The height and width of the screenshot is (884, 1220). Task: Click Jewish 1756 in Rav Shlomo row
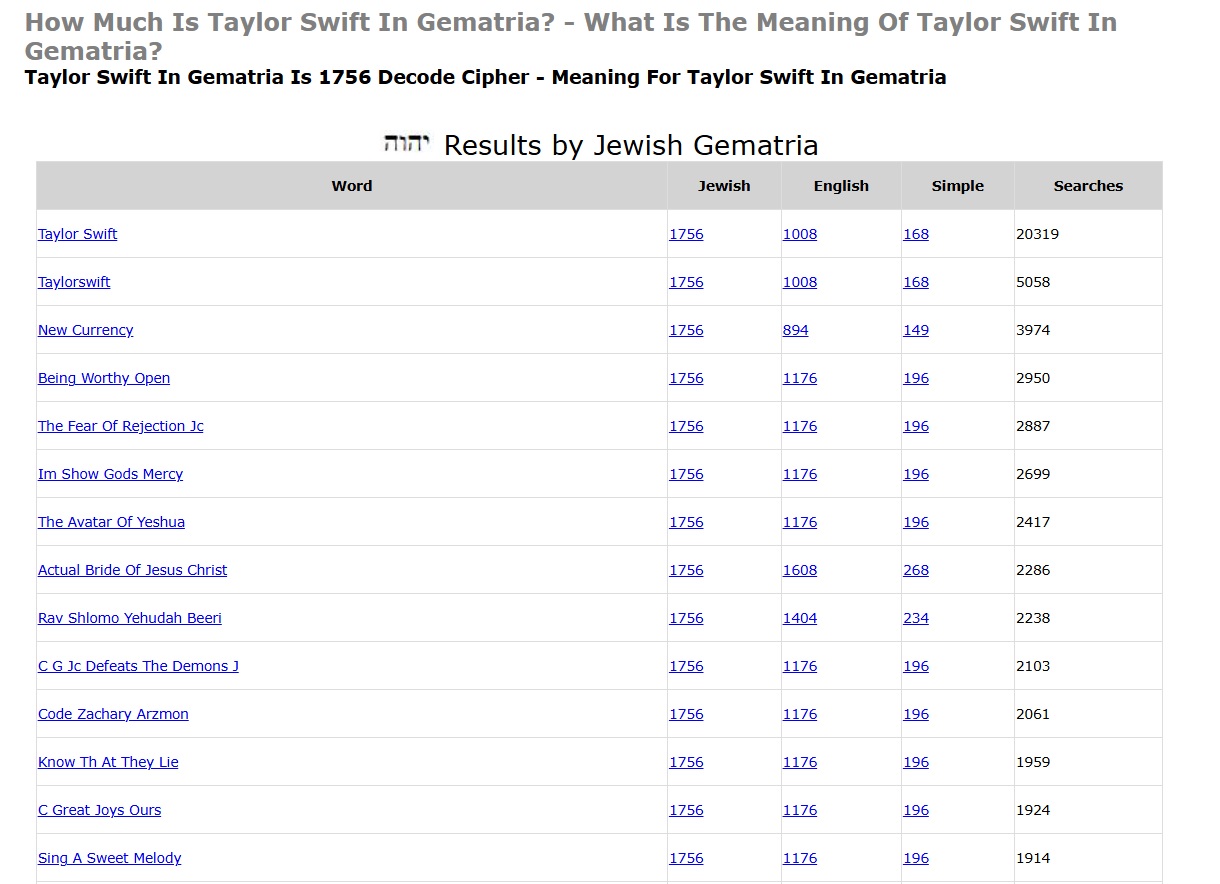[x=686, y=618]
